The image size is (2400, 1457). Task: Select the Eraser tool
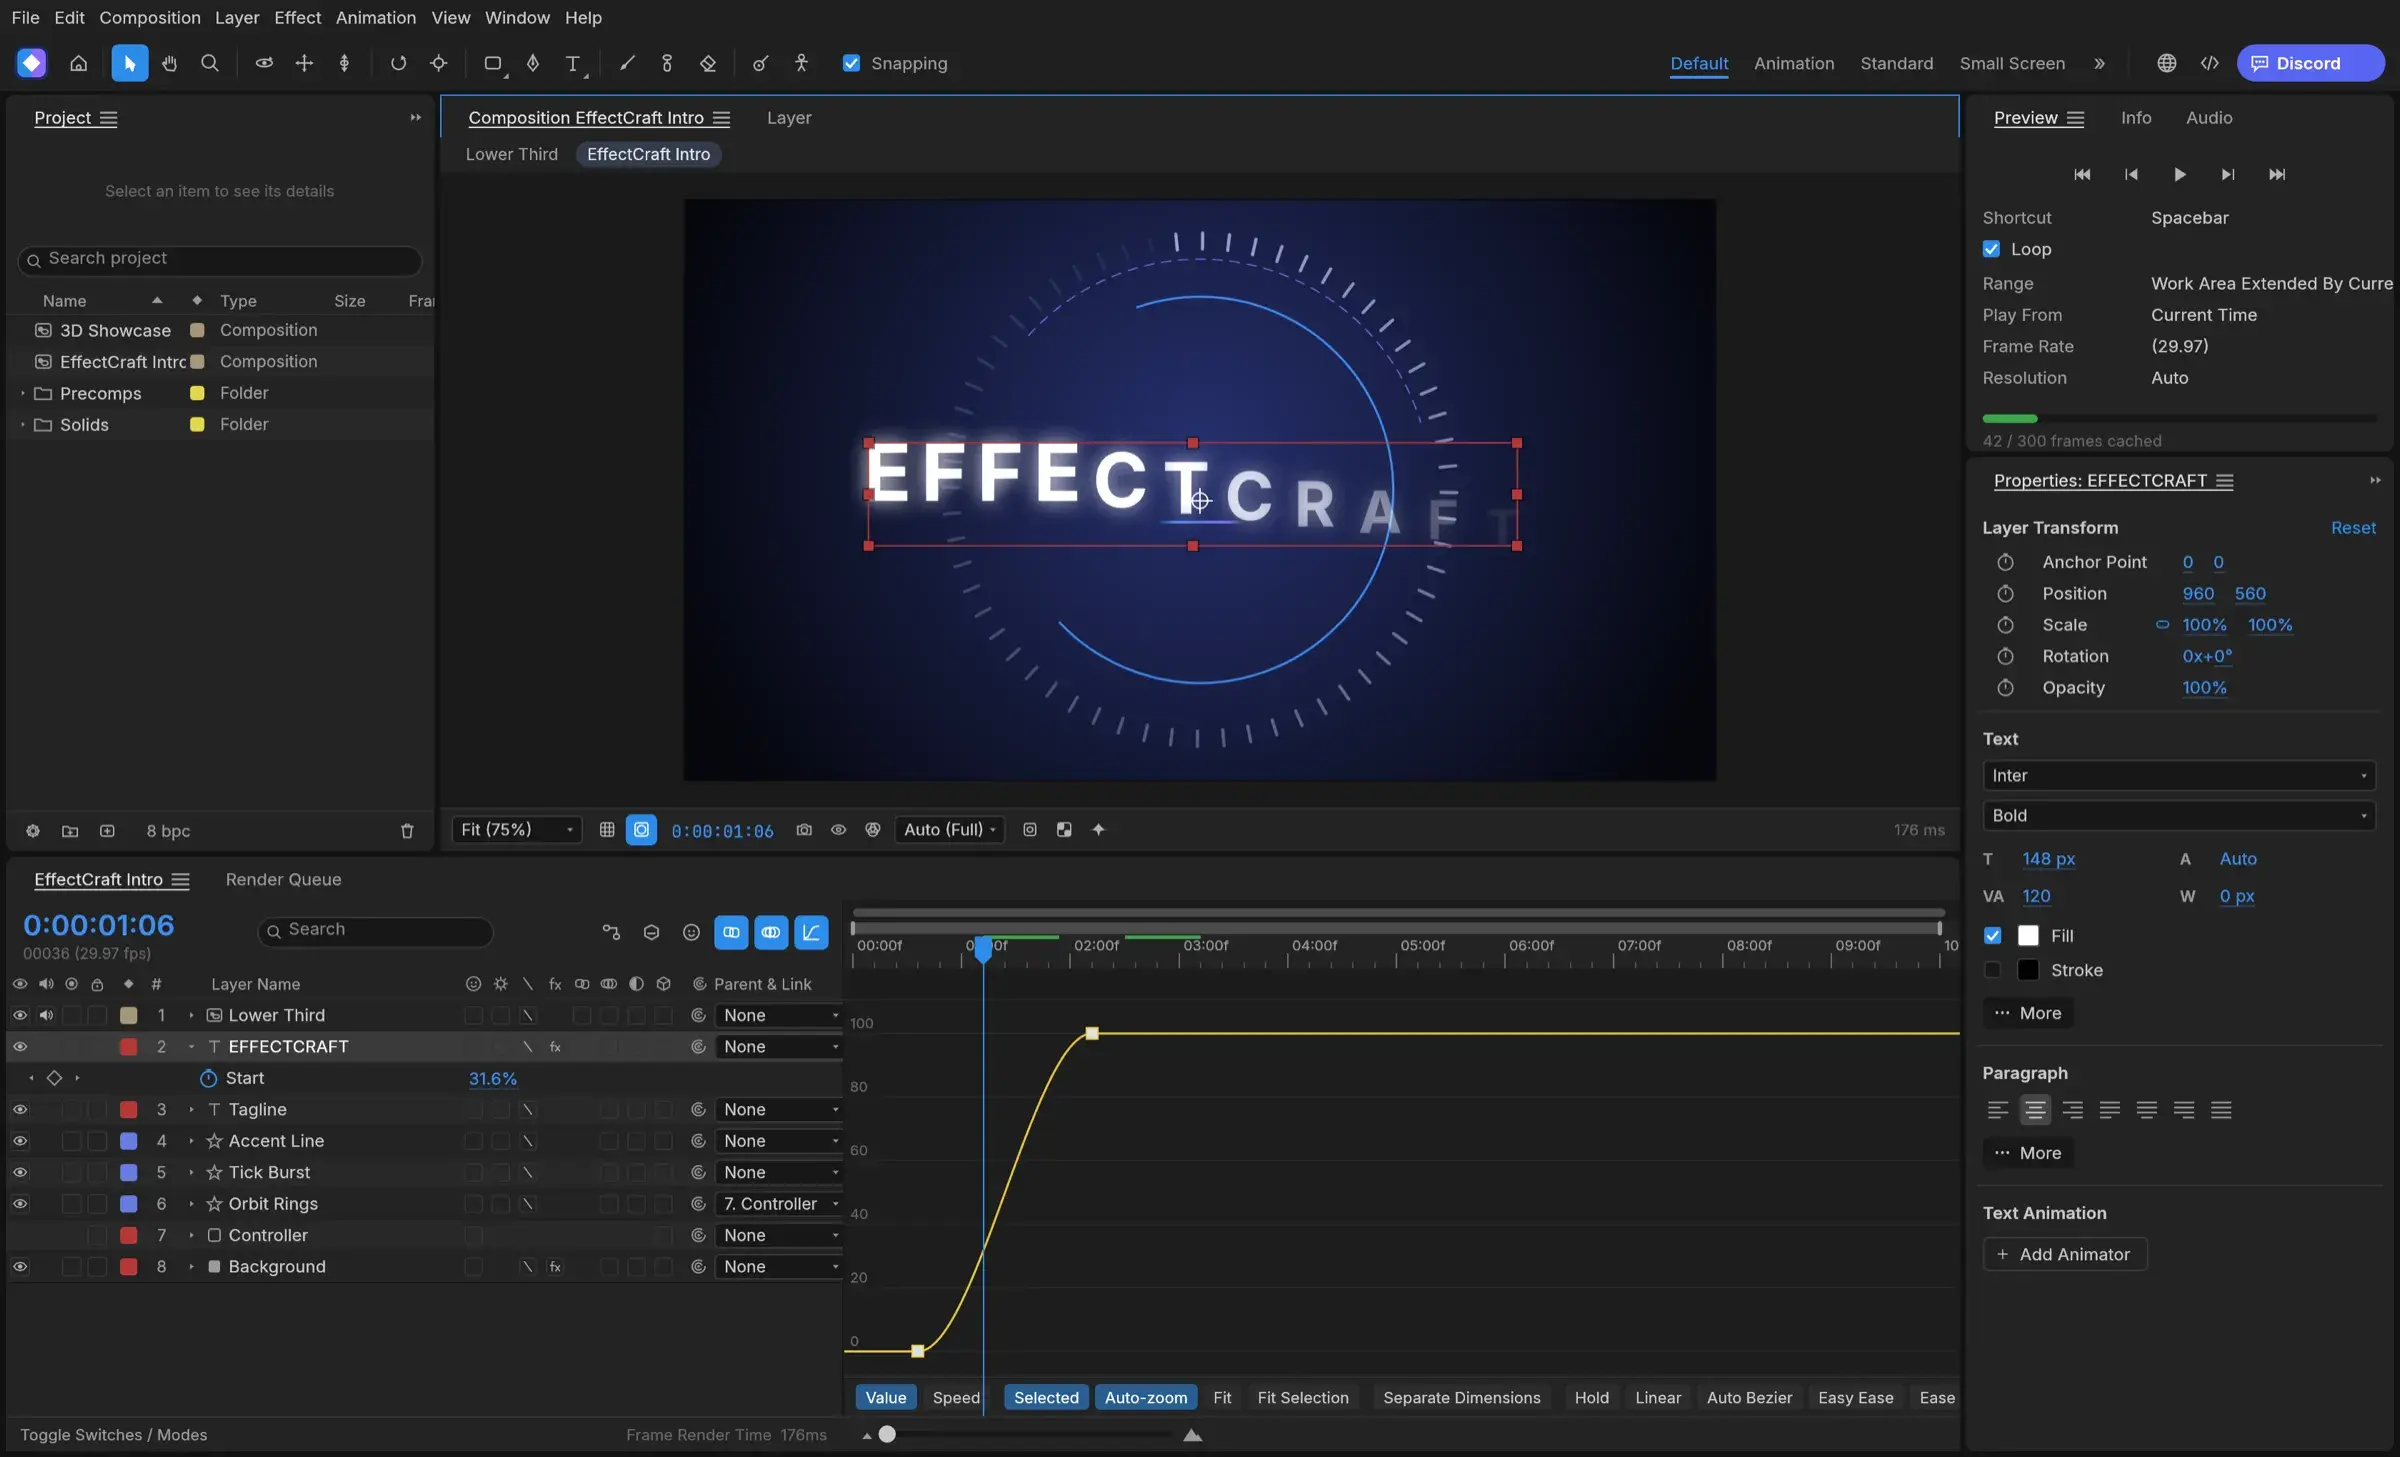pos(708,63)
